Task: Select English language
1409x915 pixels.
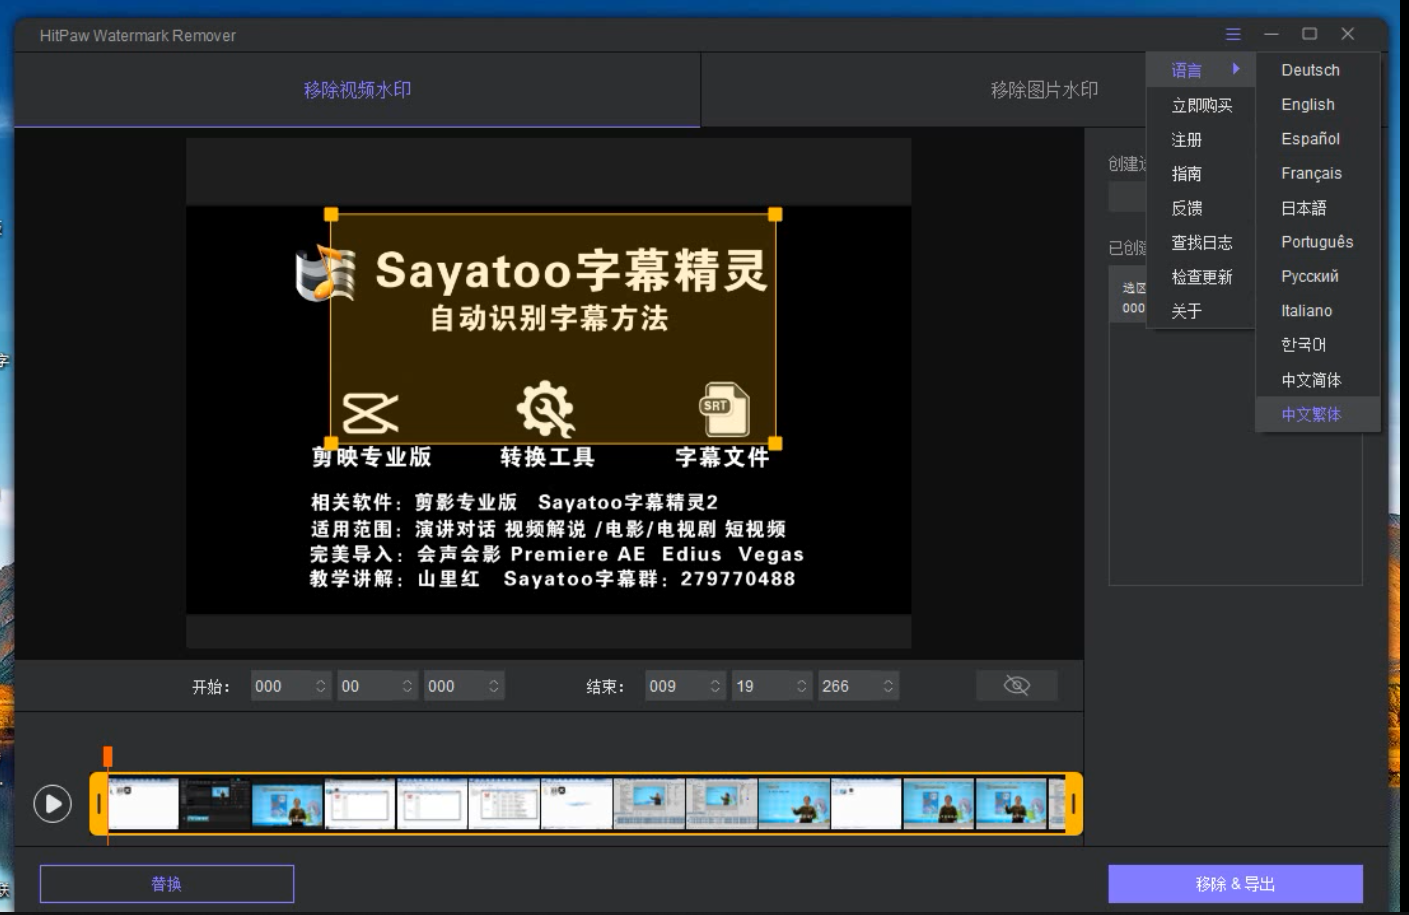Action: click(x=1318, y=104)
